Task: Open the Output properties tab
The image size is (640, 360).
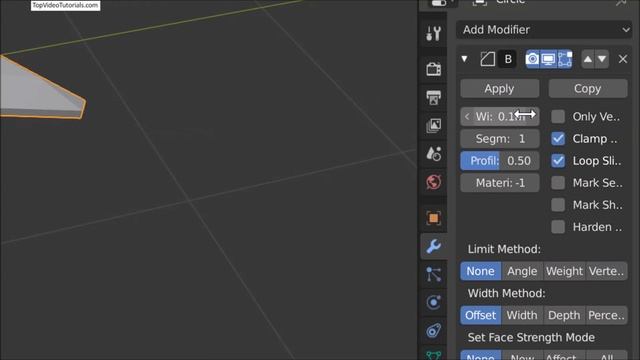Action: (x=433, y=97)
